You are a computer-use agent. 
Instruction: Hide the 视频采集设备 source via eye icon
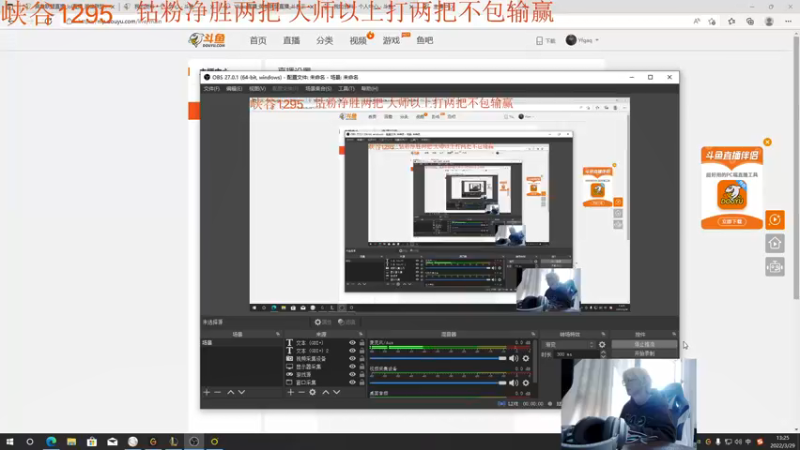(x=352, y=359)
